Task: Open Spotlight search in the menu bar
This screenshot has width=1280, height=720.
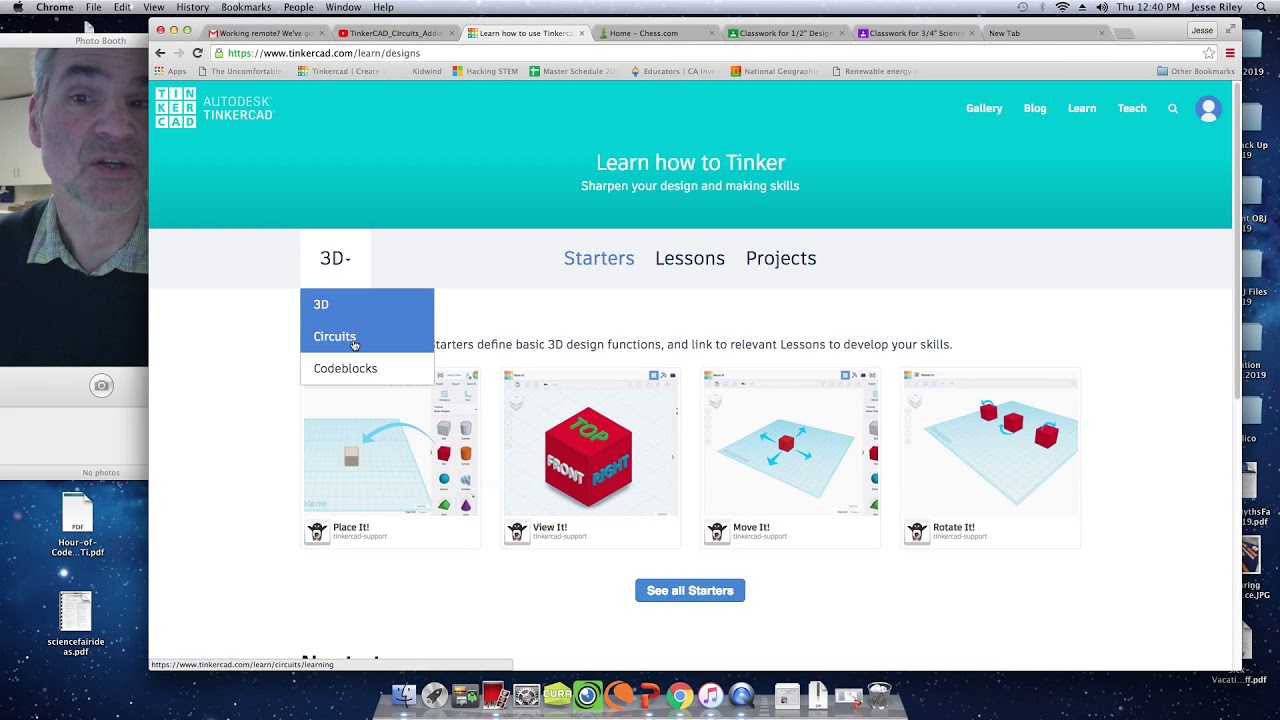Action: coord(1261,7)
